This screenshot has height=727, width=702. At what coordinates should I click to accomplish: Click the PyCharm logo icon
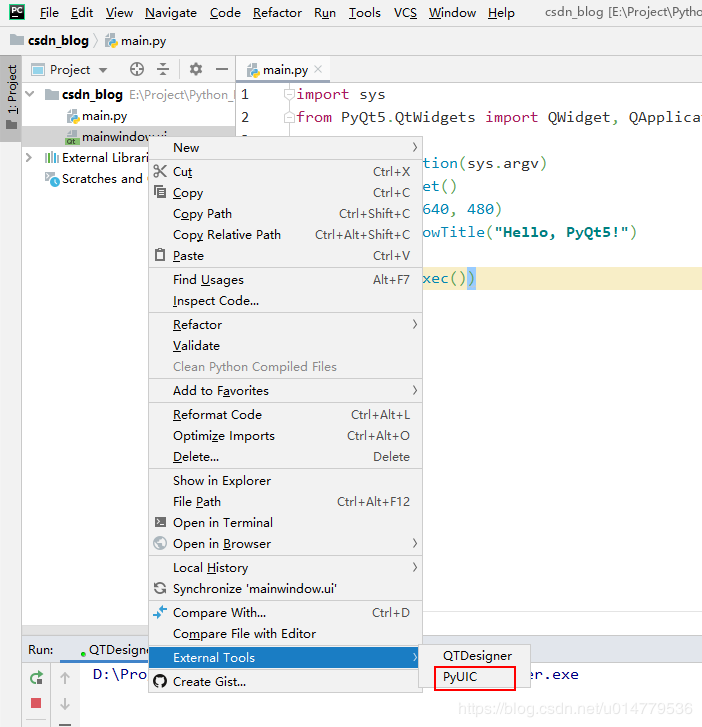point(17,12)
